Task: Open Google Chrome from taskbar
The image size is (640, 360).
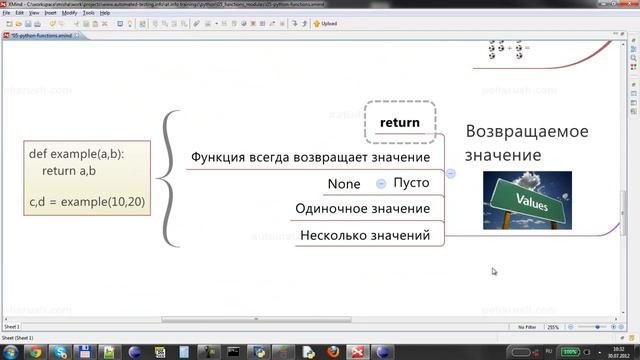Action: click(35, 352)
